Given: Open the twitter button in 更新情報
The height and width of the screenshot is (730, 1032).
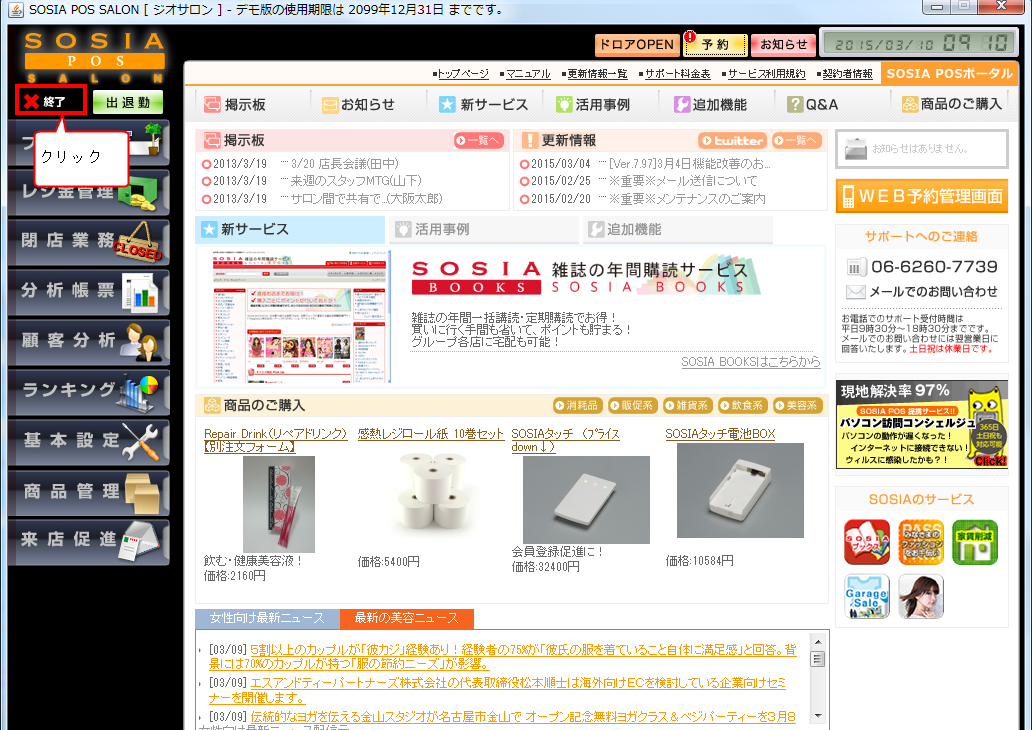Looking at the screenshot, I should [732, 141].
